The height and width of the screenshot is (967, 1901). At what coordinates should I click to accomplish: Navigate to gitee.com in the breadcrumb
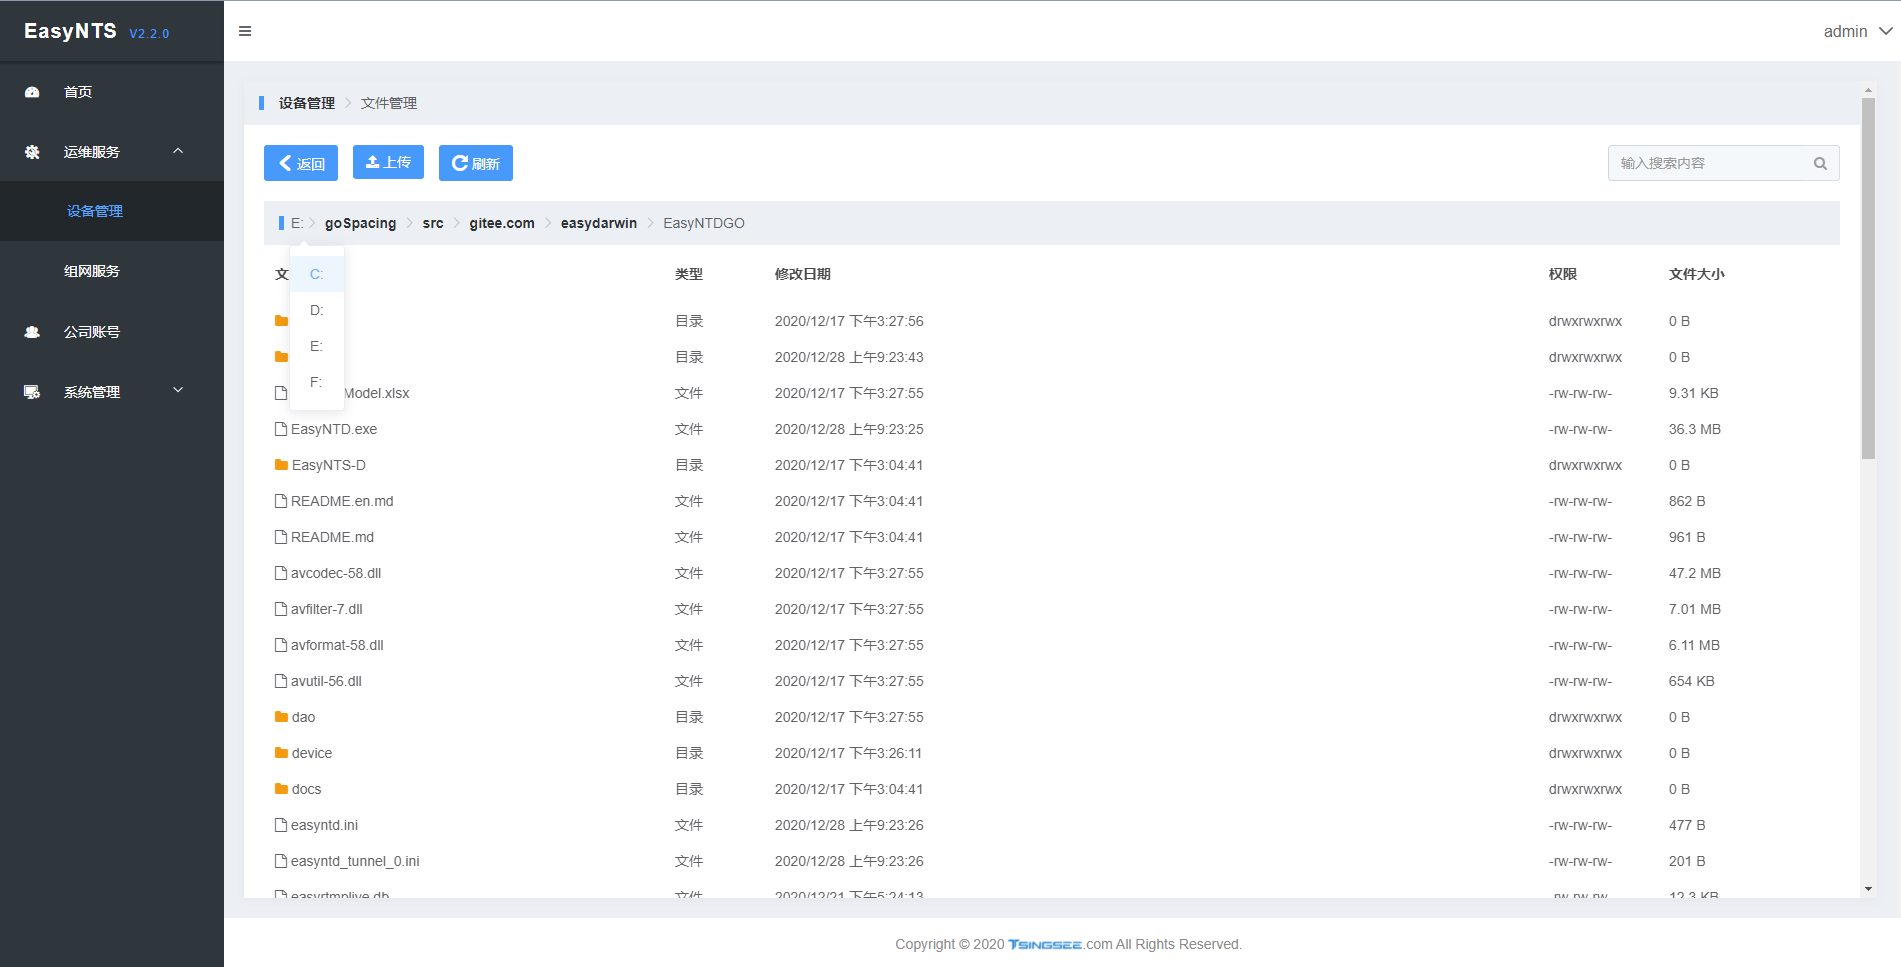pyautogui.click(x=502, y=223)
